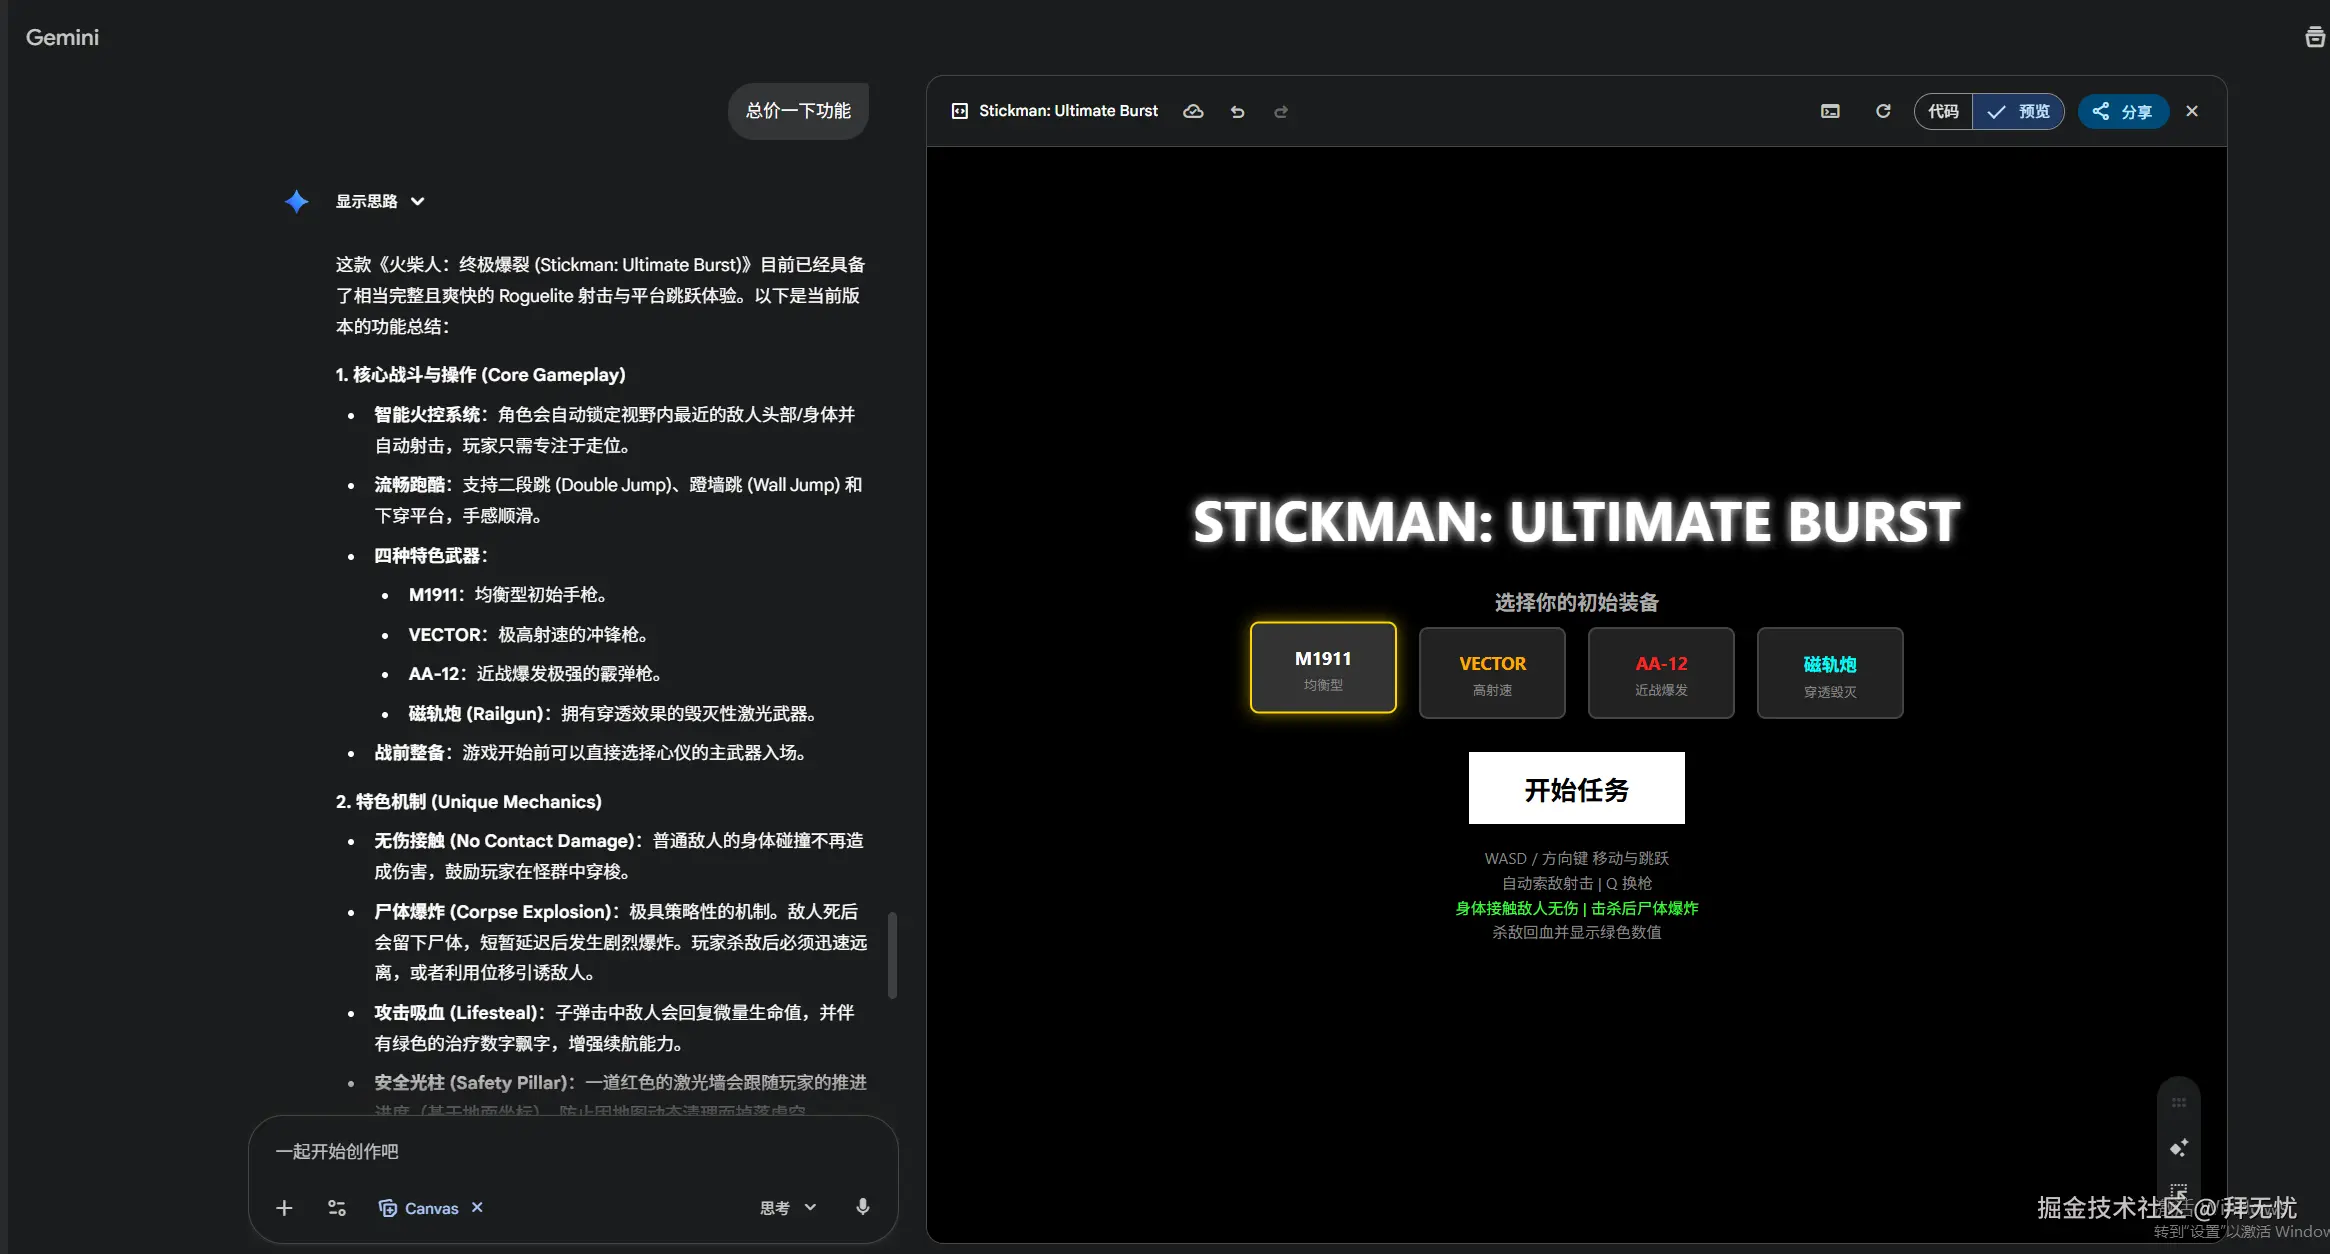
Task: Select the VECTOR weapon option
Action: pos(1491,673)
